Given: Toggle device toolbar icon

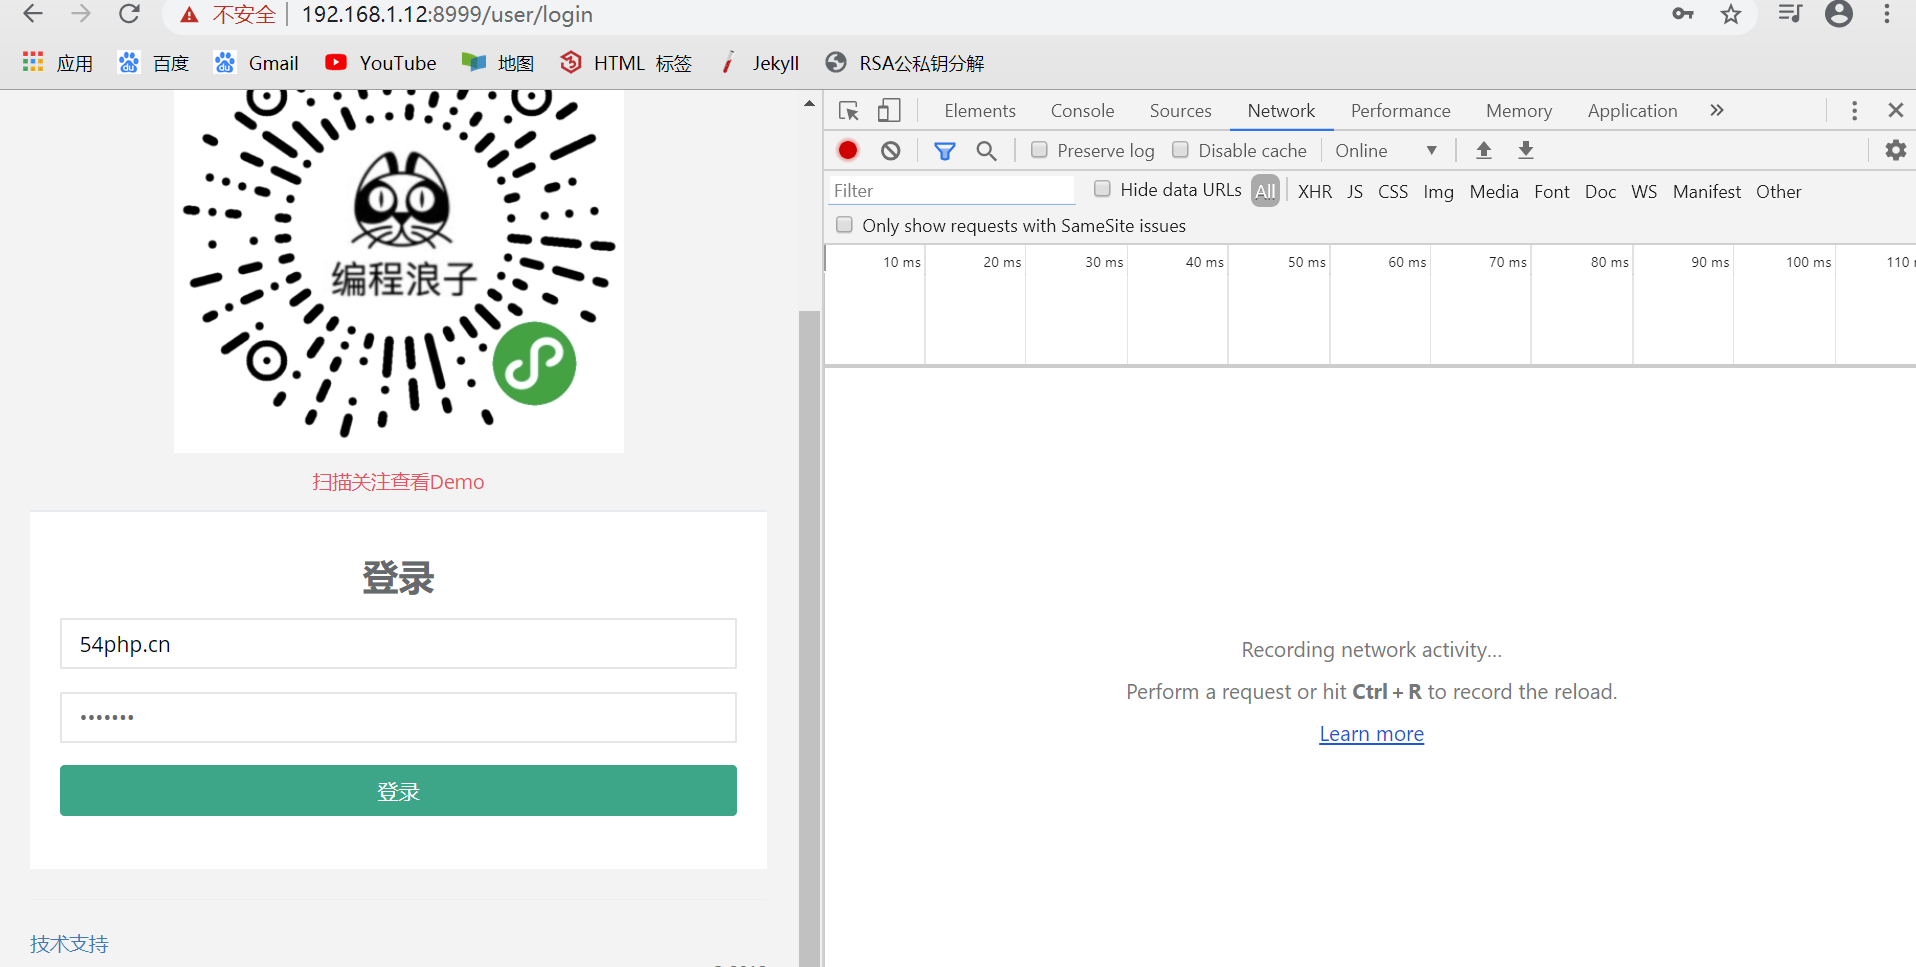Looking at the screenshot, I should [889, 111].
